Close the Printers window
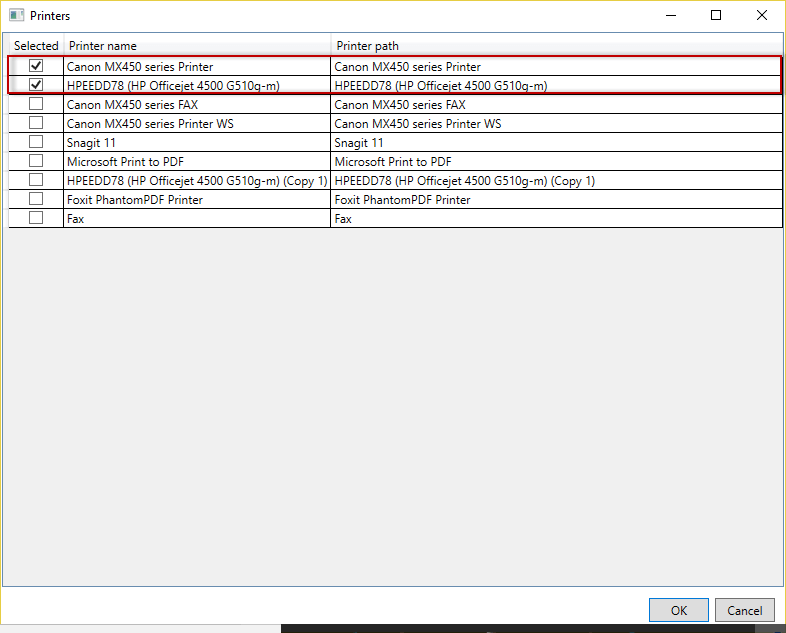Screen dimensions: 786x633 (x=761, y=16)
